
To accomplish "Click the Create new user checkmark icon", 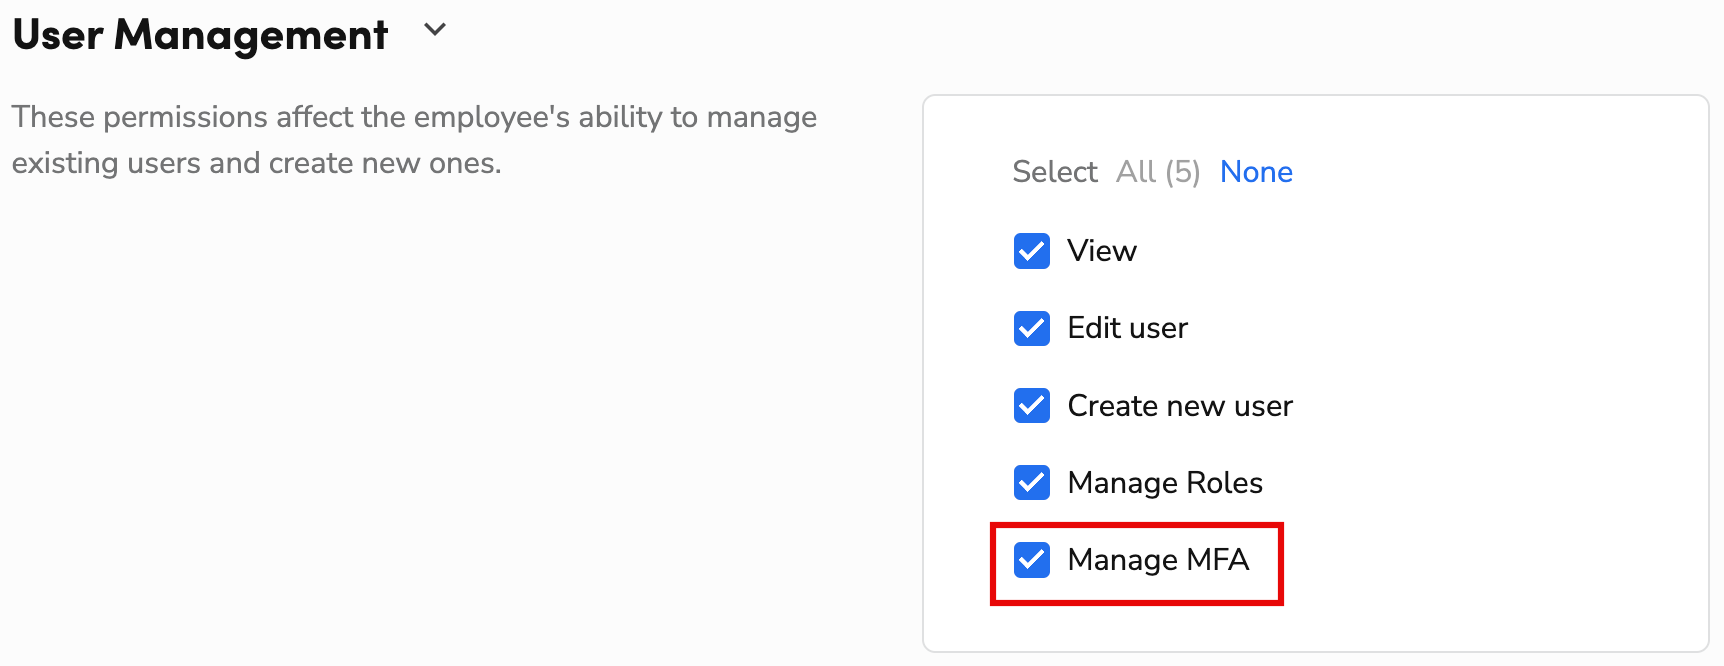I will (x=1031, y=406).
